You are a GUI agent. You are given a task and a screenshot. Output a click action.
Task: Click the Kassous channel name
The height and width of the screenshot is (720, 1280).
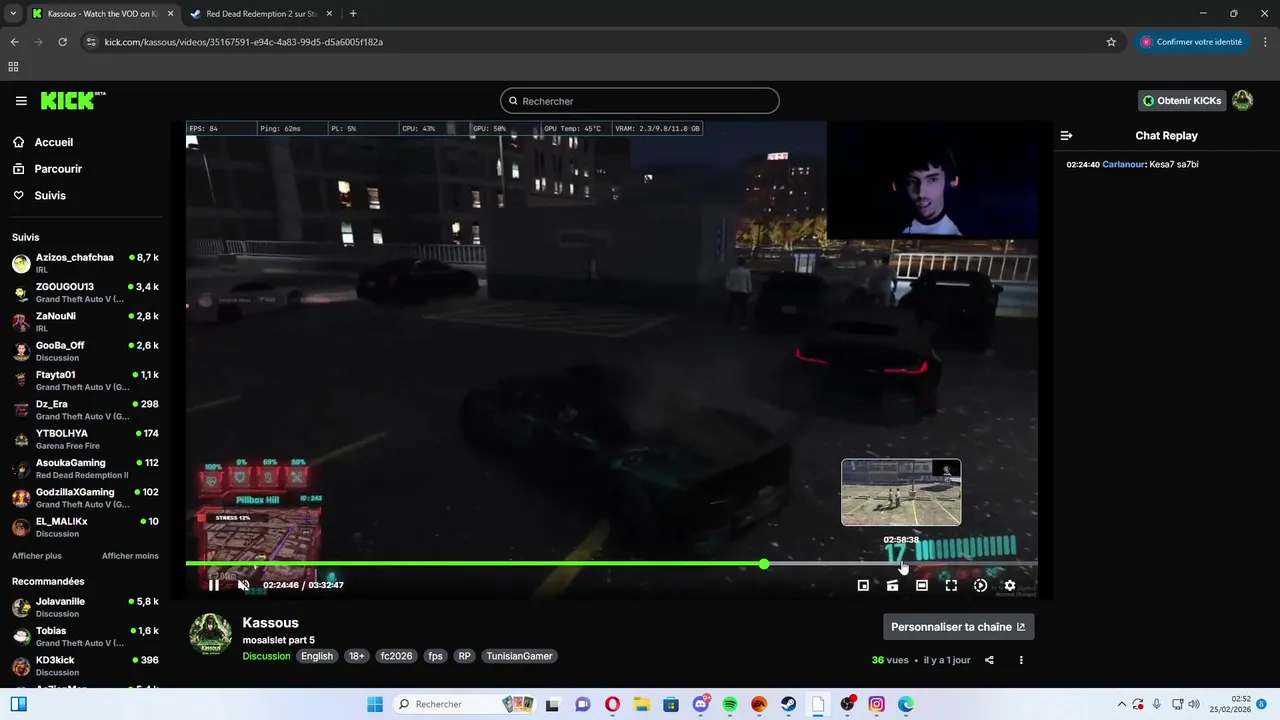[x=270, y=623]
